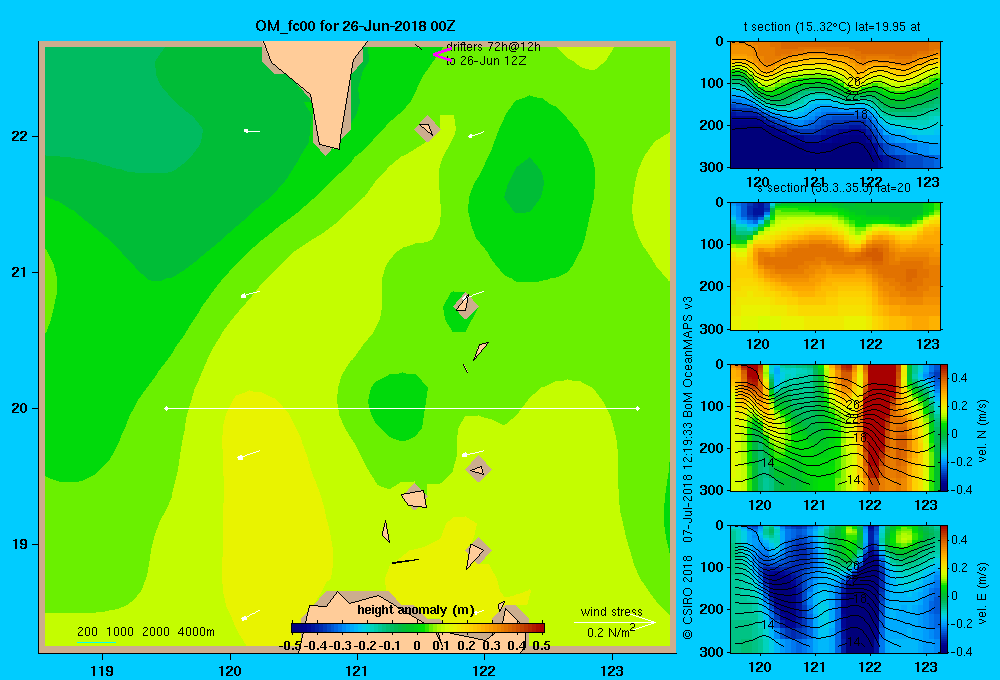Click the 'wind stress' legend label
1000x680 pixels.
612,612
